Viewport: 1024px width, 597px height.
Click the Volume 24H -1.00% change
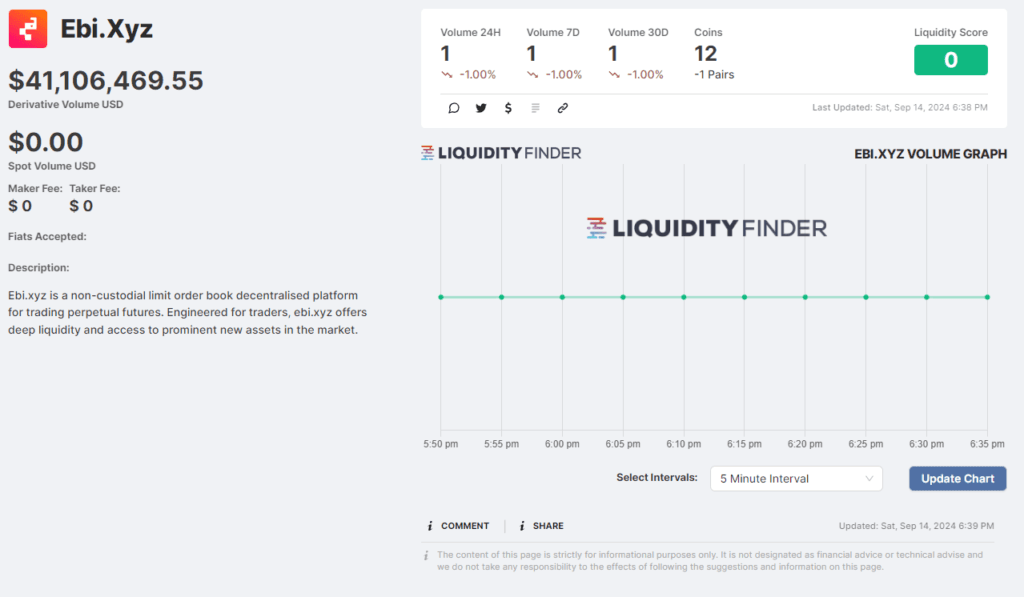click(477, 74)
